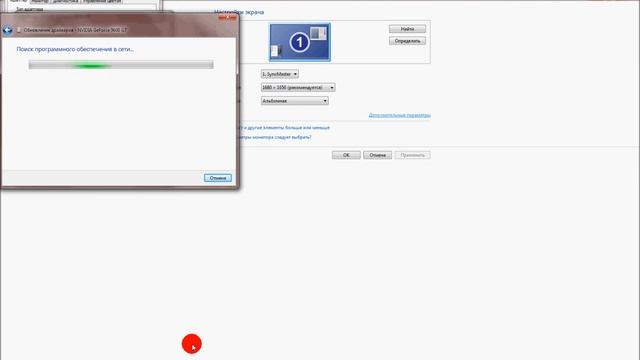Screen dimensions: 640x360
Task: Go back in the driver update wizard
Action: (x=7, y=30)
